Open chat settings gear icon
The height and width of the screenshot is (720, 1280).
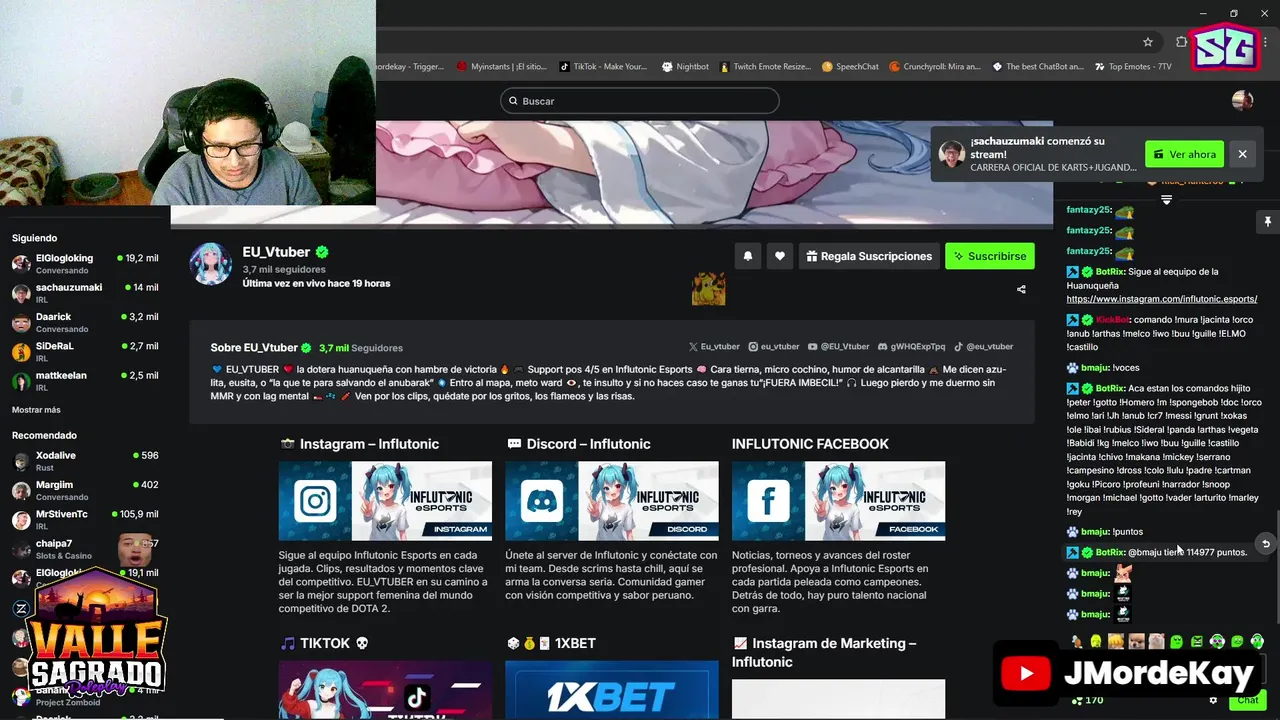1213,700
